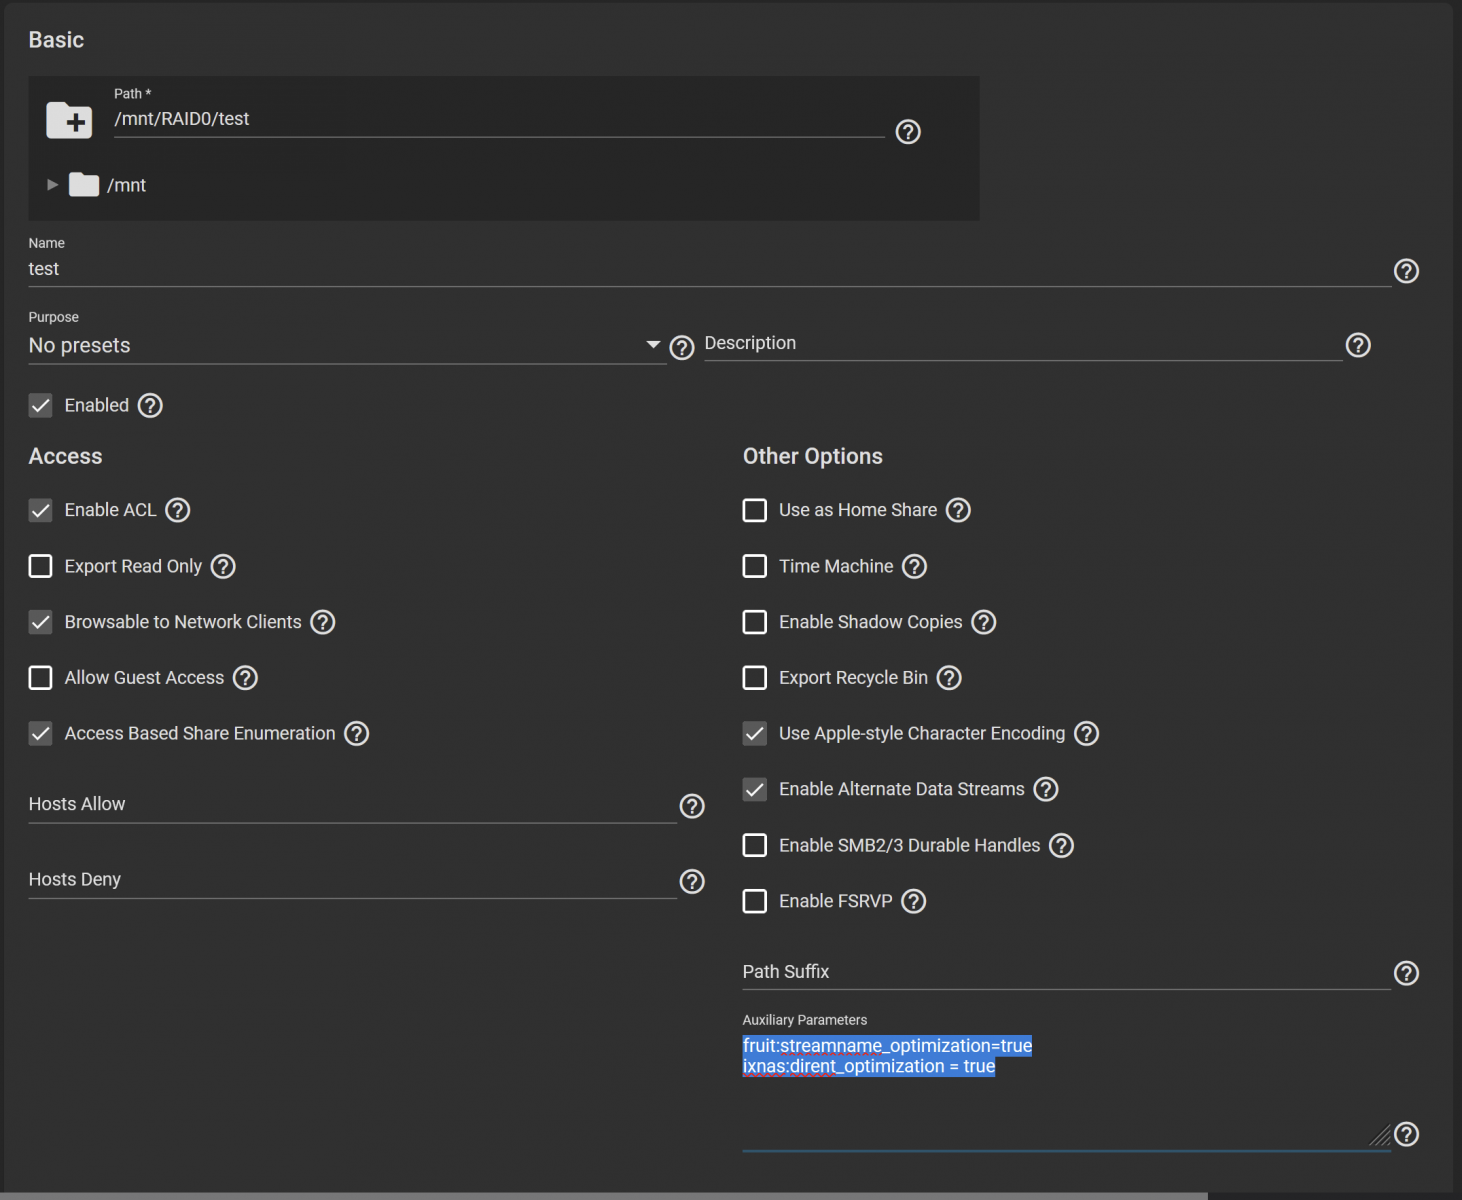Screen dimensions: 1462x1200
Task: Expand the /mnt folder tree node
Action: point(52,185)
